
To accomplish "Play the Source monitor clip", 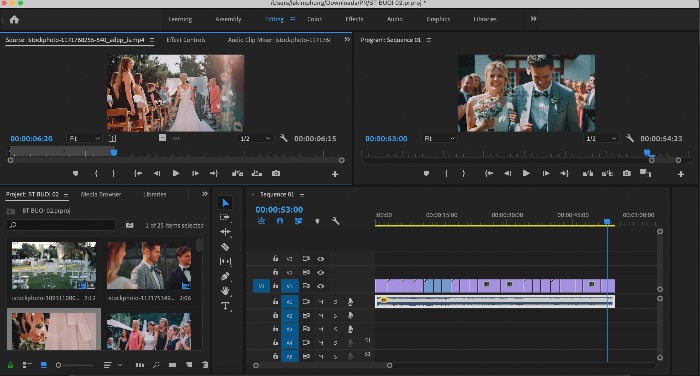I will tap(176, 173).
